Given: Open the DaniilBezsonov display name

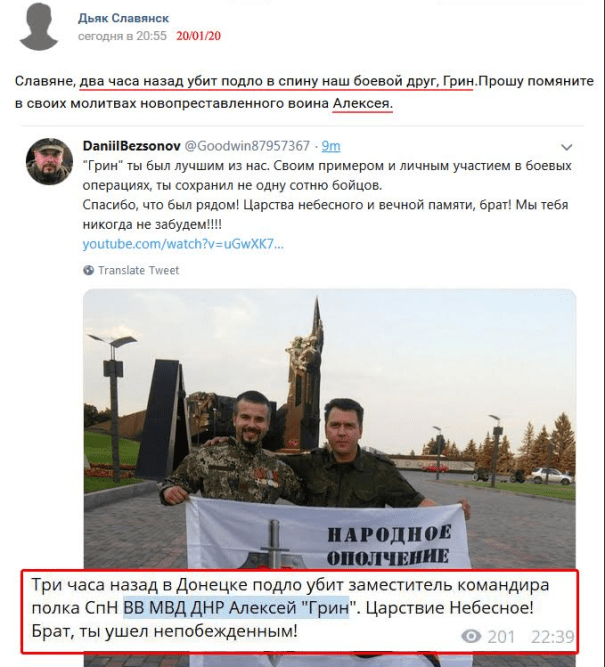Looking at the screenshot, I should 131,146.
